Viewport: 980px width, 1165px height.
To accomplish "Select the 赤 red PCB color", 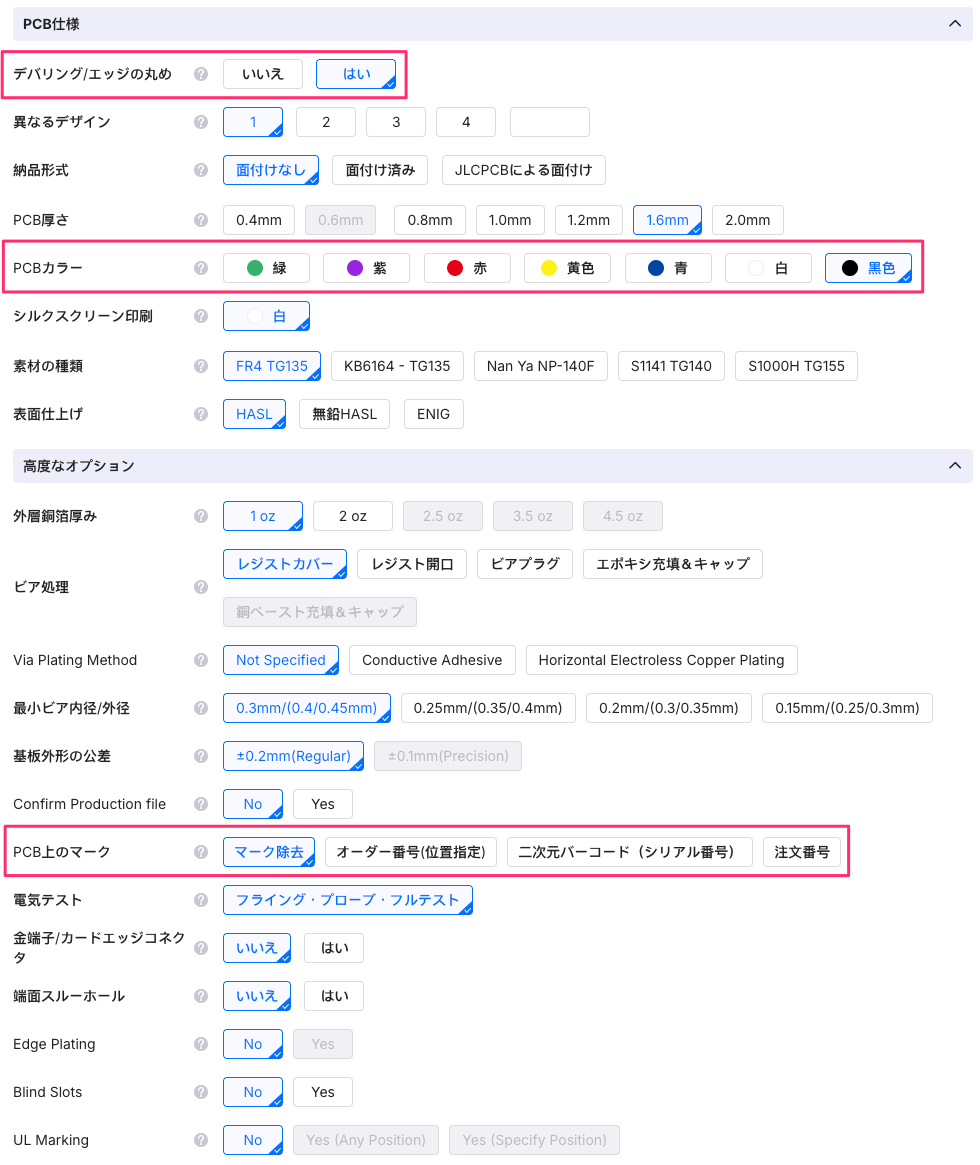I will pyautogui.click(x=467, y=268).
